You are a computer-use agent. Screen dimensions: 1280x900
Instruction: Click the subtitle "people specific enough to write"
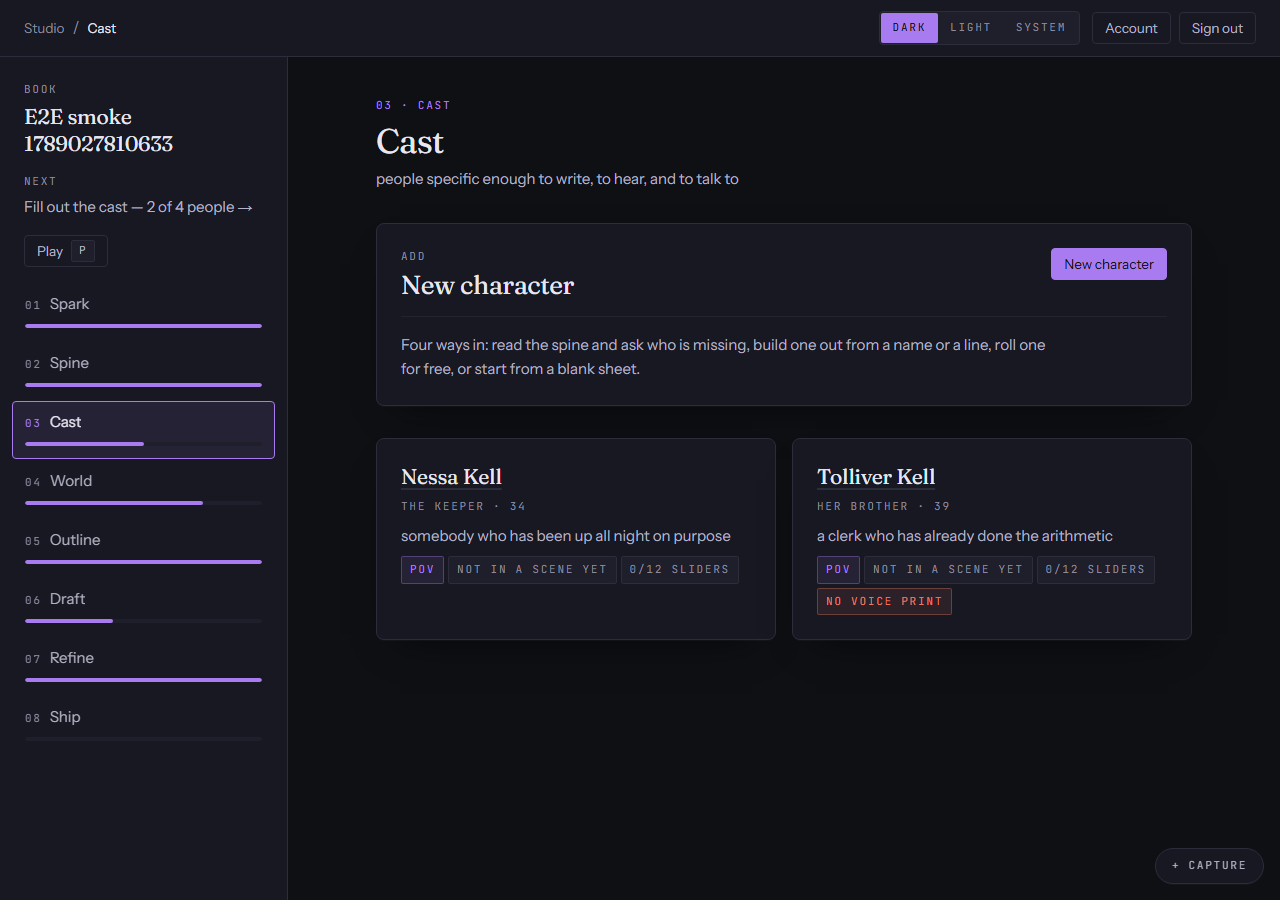[x=557, y=179]
